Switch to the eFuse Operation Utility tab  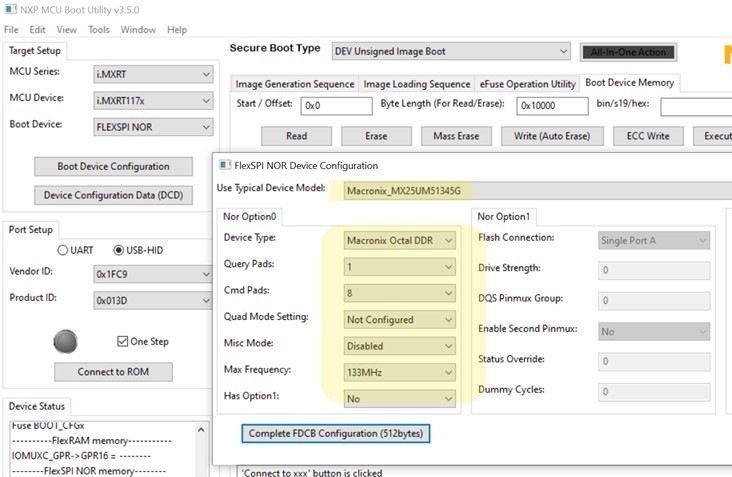528,84
